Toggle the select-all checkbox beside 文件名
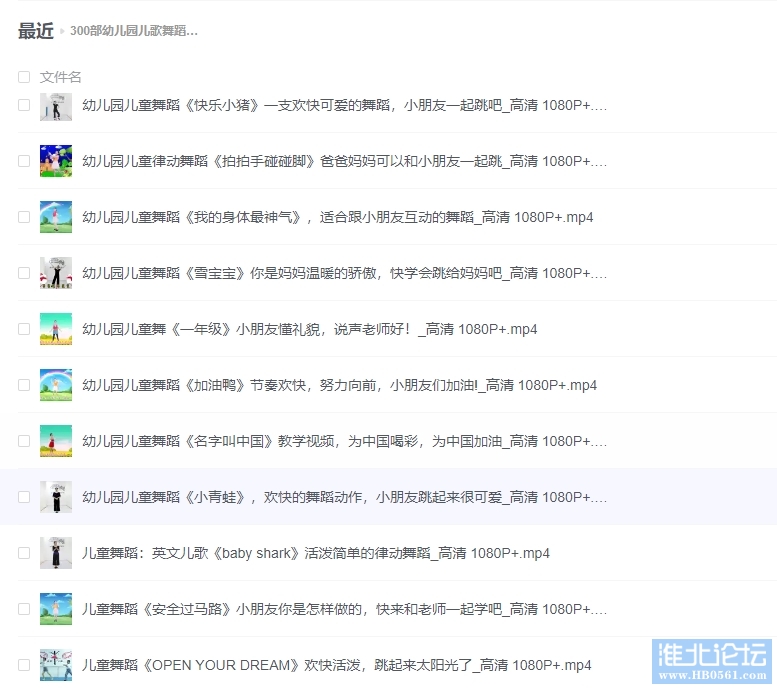The height and width of the screenshot is (689, 777). [24, 77]
